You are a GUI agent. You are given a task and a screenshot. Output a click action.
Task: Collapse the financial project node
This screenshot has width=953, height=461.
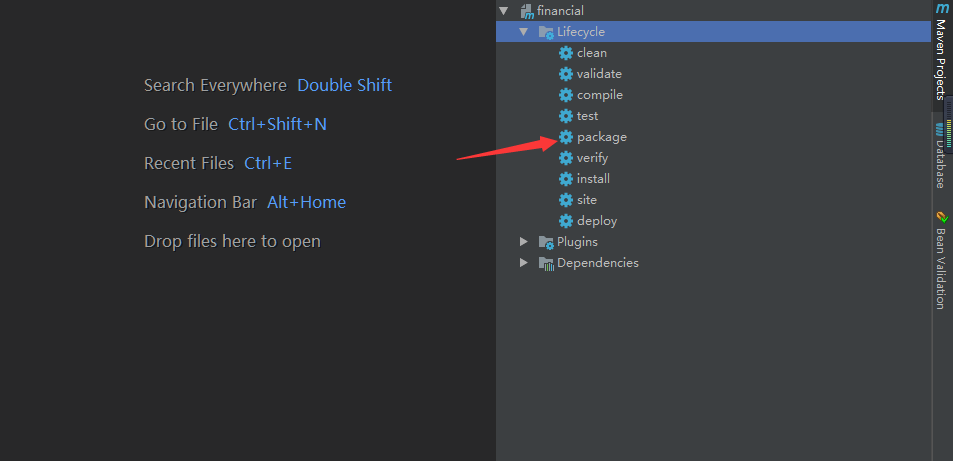click(503, 11)
